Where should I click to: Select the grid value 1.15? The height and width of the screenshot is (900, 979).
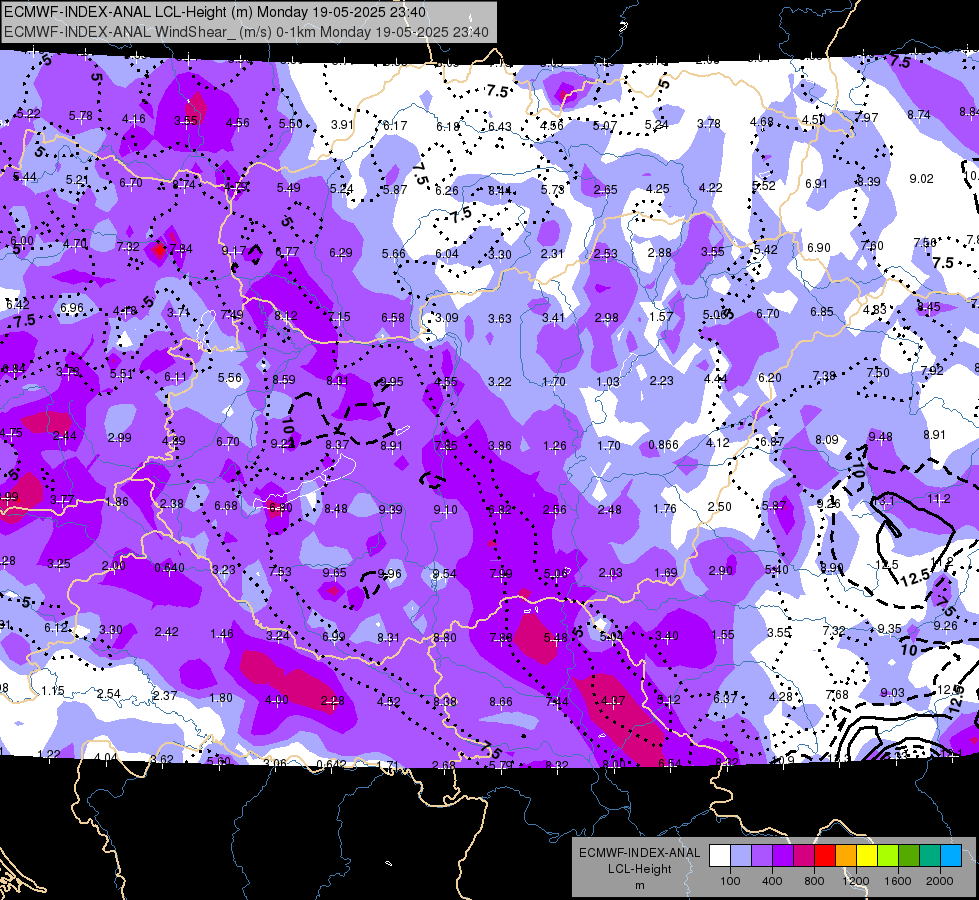(x=53, y=691)
